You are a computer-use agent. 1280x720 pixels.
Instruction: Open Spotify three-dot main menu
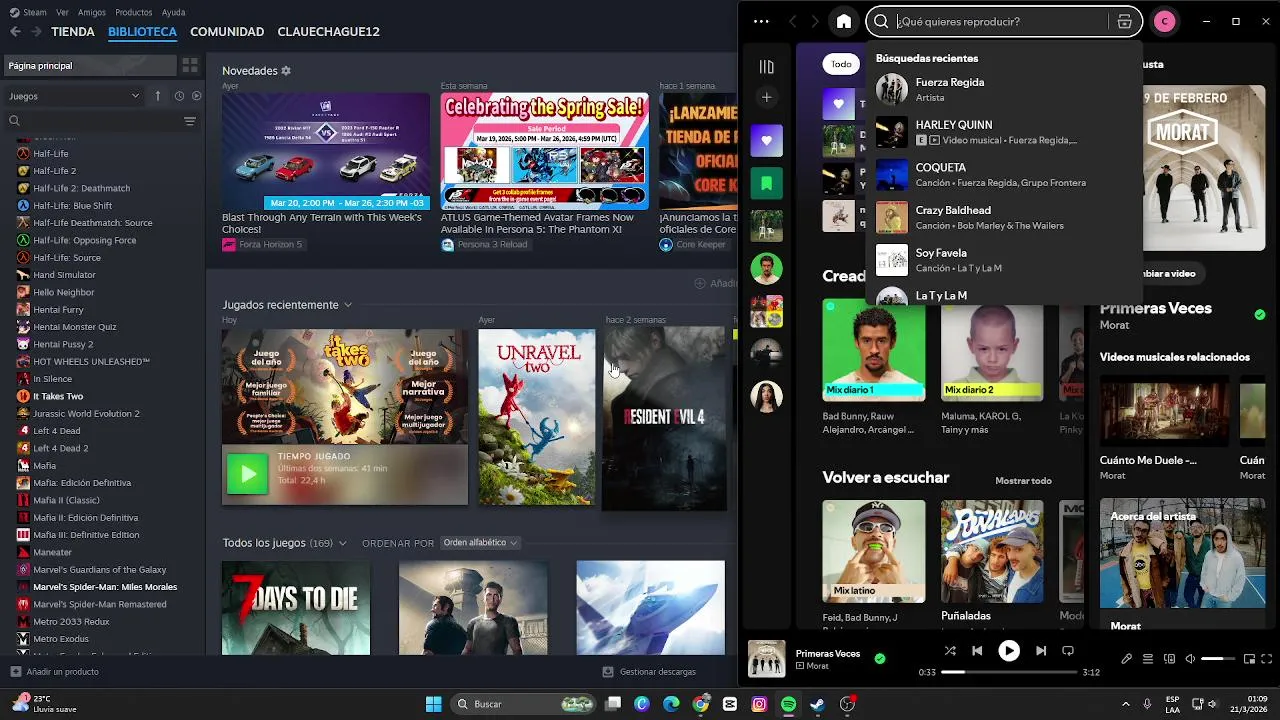tap(761, 21)
